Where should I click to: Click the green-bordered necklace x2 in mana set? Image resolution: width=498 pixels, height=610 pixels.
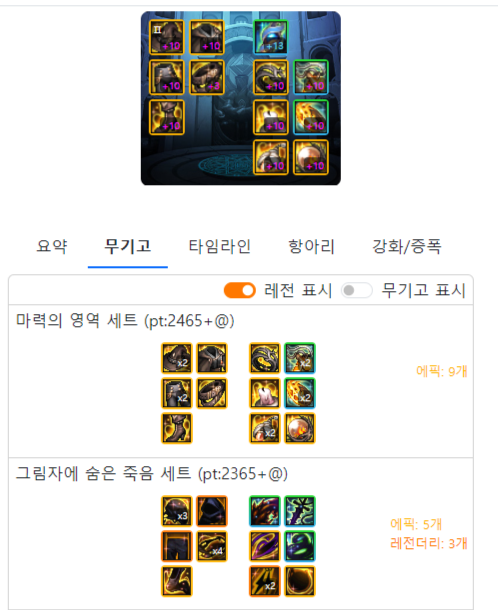(x=300, y=358)
